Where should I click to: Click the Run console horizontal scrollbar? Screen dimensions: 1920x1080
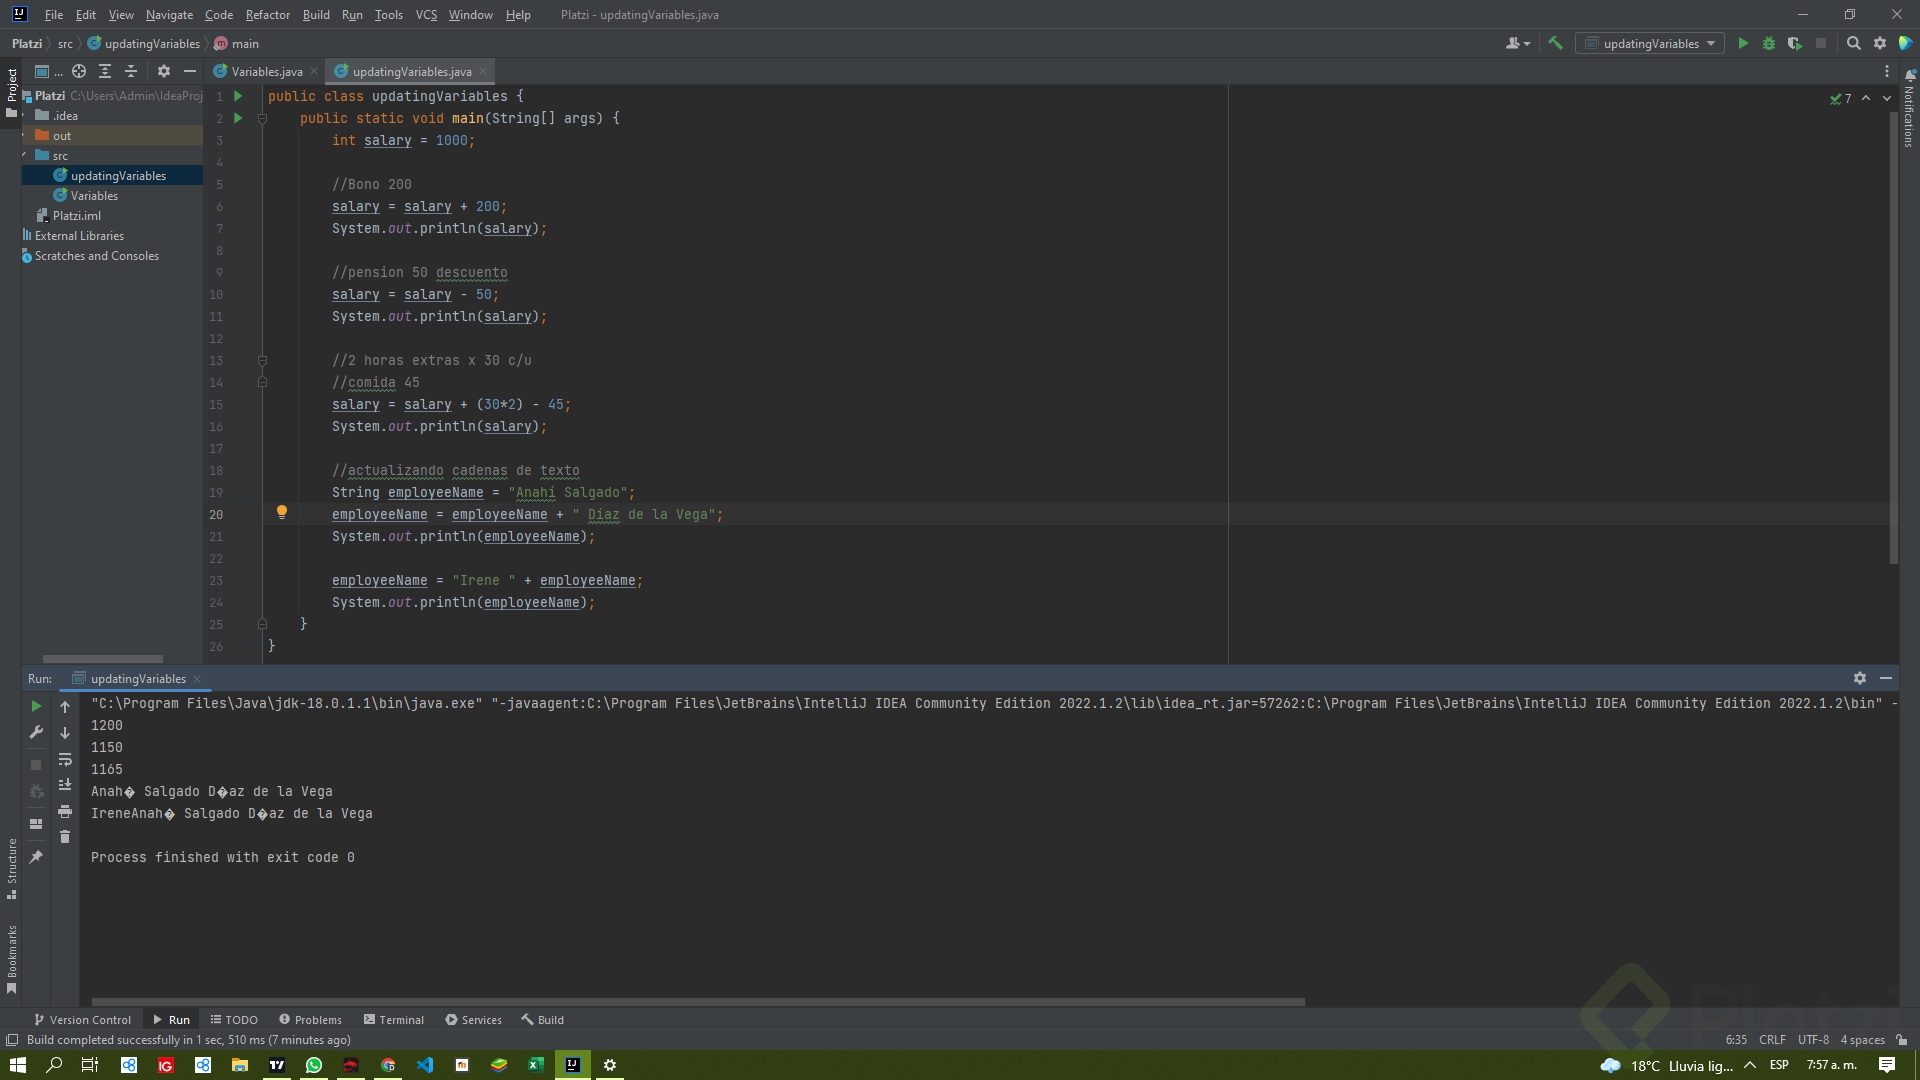pos(697,1001)
